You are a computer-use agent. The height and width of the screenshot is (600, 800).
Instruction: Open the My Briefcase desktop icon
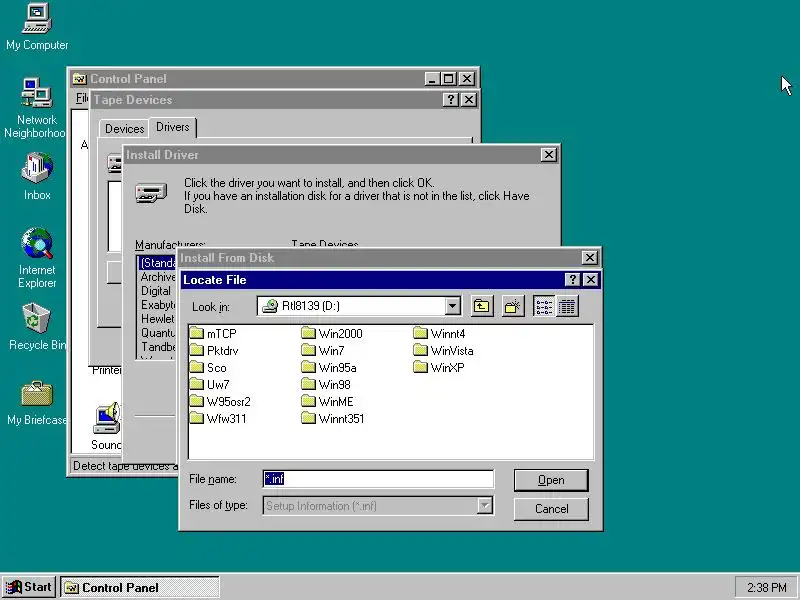[x=37, y=403]
